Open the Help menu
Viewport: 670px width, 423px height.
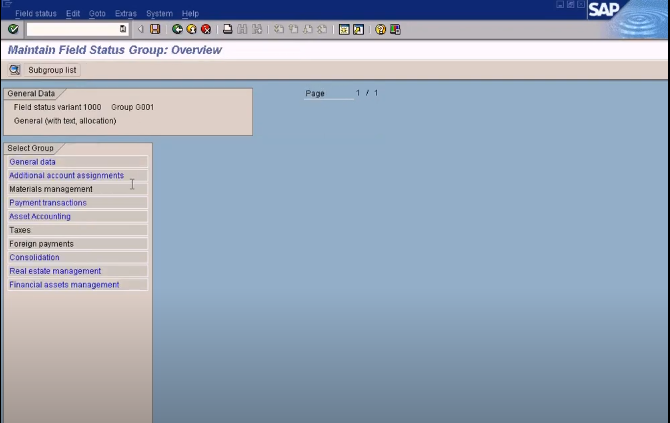point(190,13)
